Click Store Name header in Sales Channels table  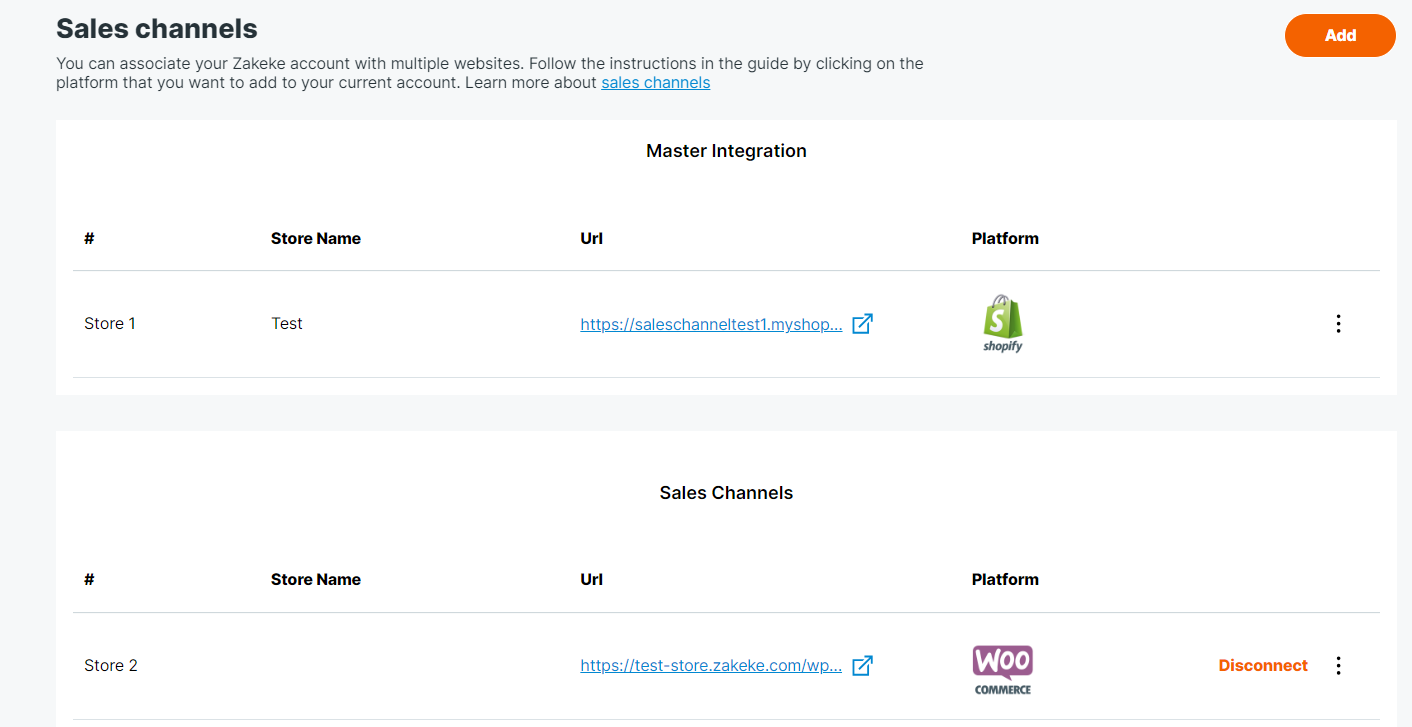[316, 580]
